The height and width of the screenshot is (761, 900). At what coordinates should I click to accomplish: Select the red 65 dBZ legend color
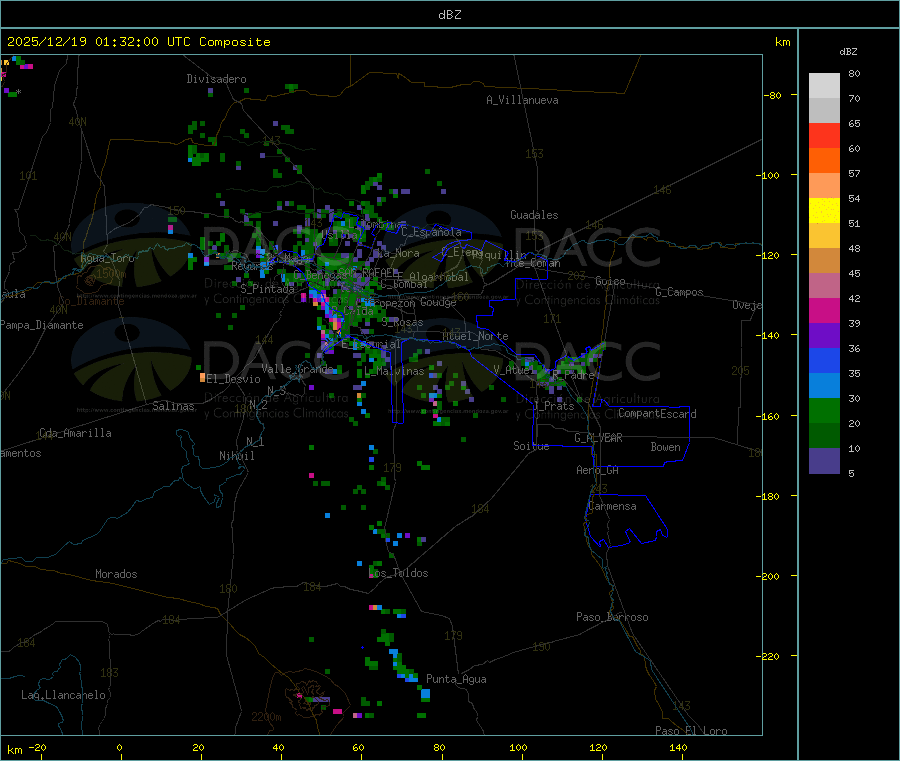824,135
